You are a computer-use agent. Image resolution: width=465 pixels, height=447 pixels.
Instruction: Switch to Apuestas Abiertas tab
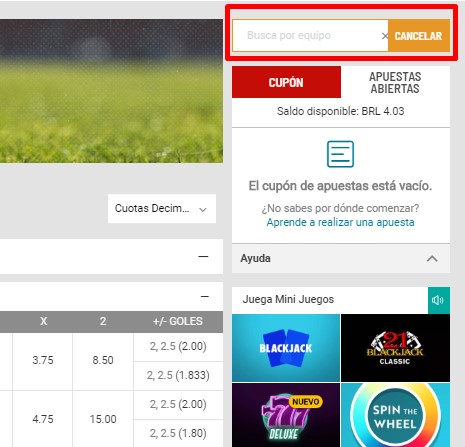pos(395,82)
